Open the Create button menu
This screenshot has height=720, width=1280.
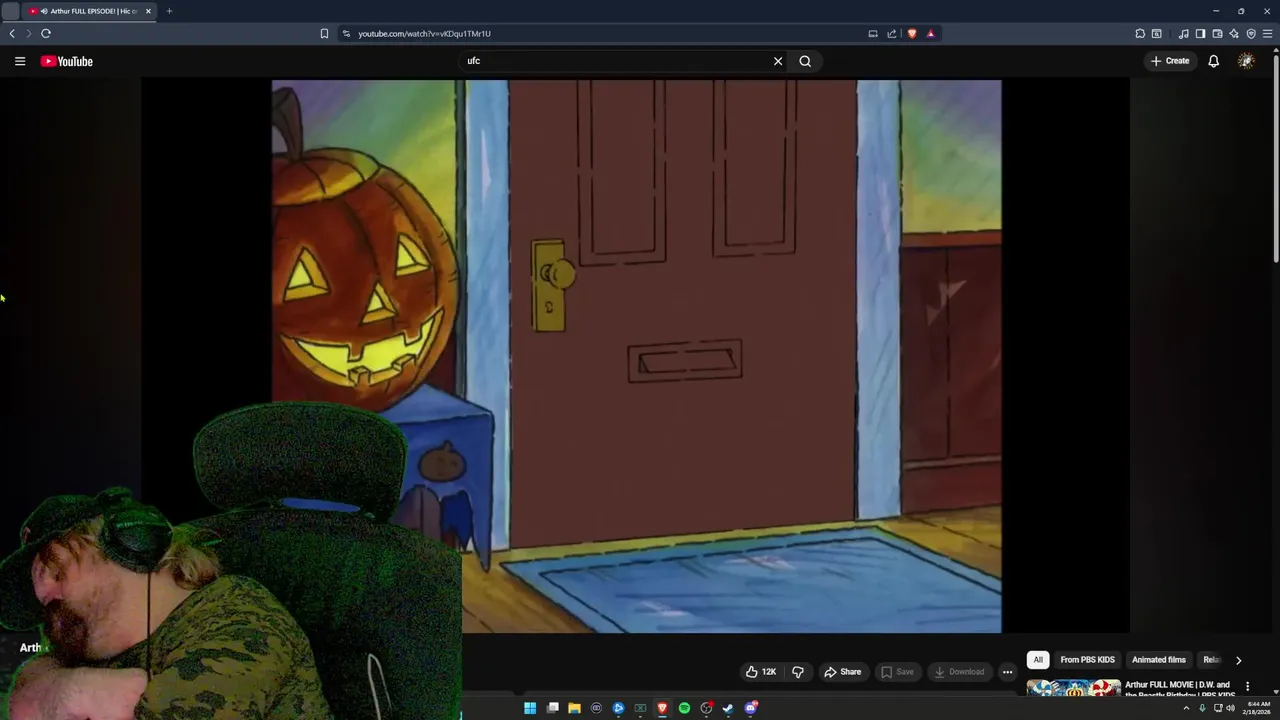pyautogui.click(x=1170, y=61)
